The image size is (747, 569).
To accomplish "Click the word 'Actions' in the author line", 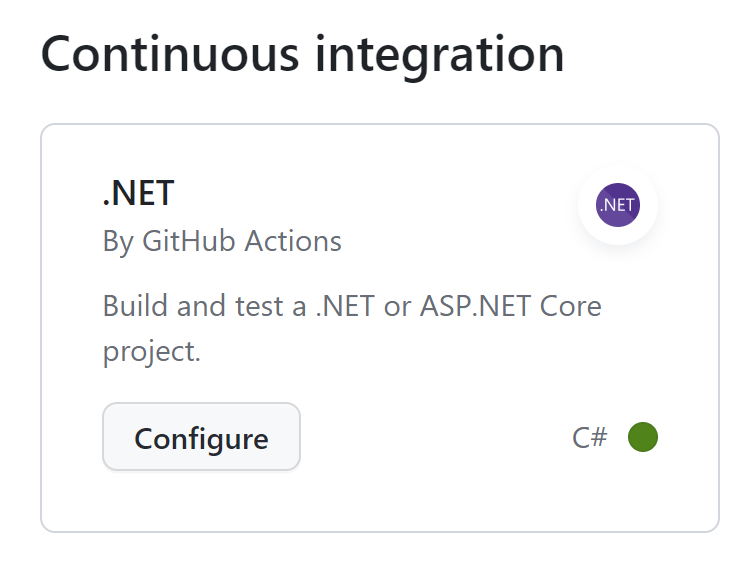I will tap(293, 241).
